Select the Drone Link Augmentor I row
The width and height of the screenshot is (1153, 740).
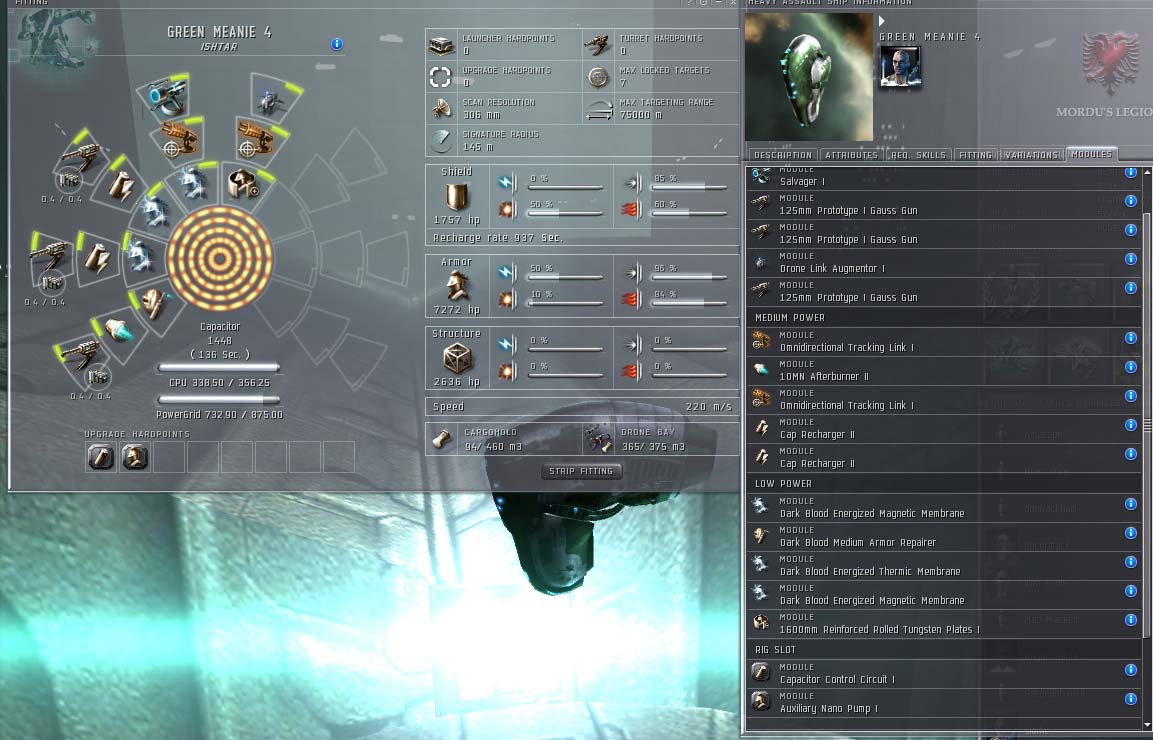point(943,263)
